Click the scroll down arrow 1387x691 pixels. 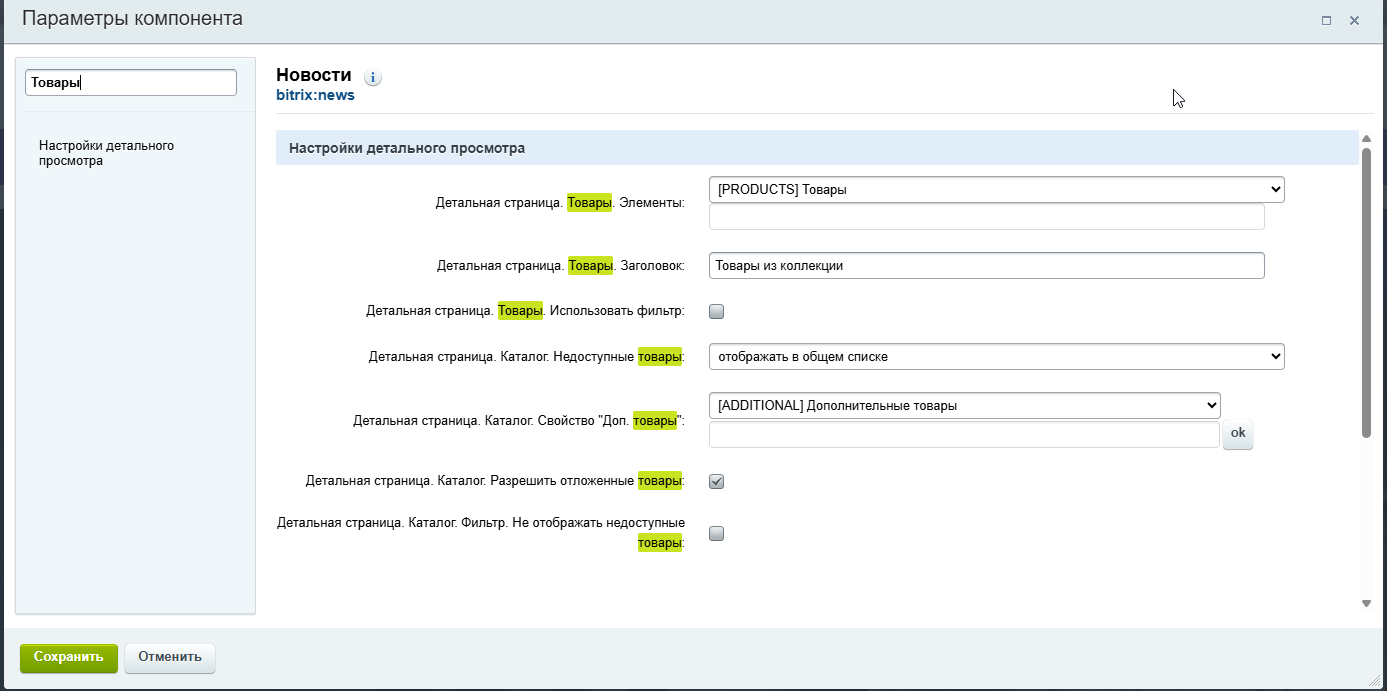click(1366, 603)
